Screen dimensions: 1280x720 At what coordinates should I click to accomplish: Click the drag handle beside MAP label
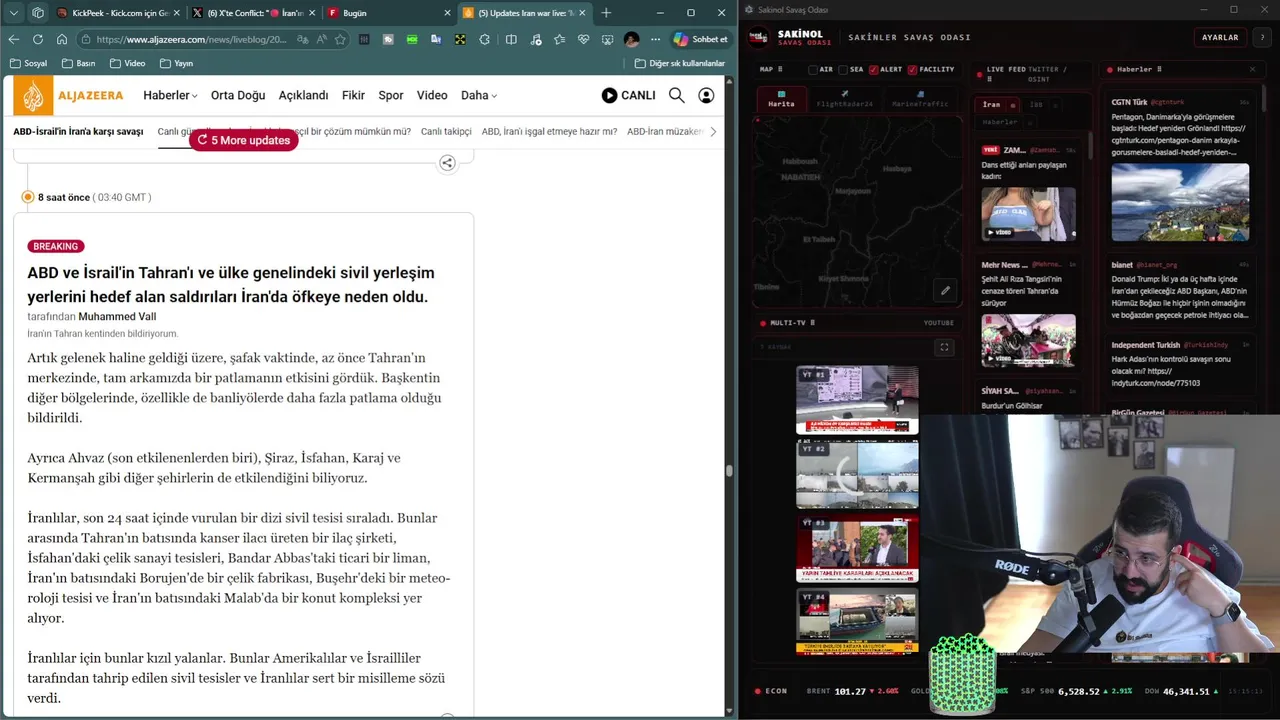(780, 69)
